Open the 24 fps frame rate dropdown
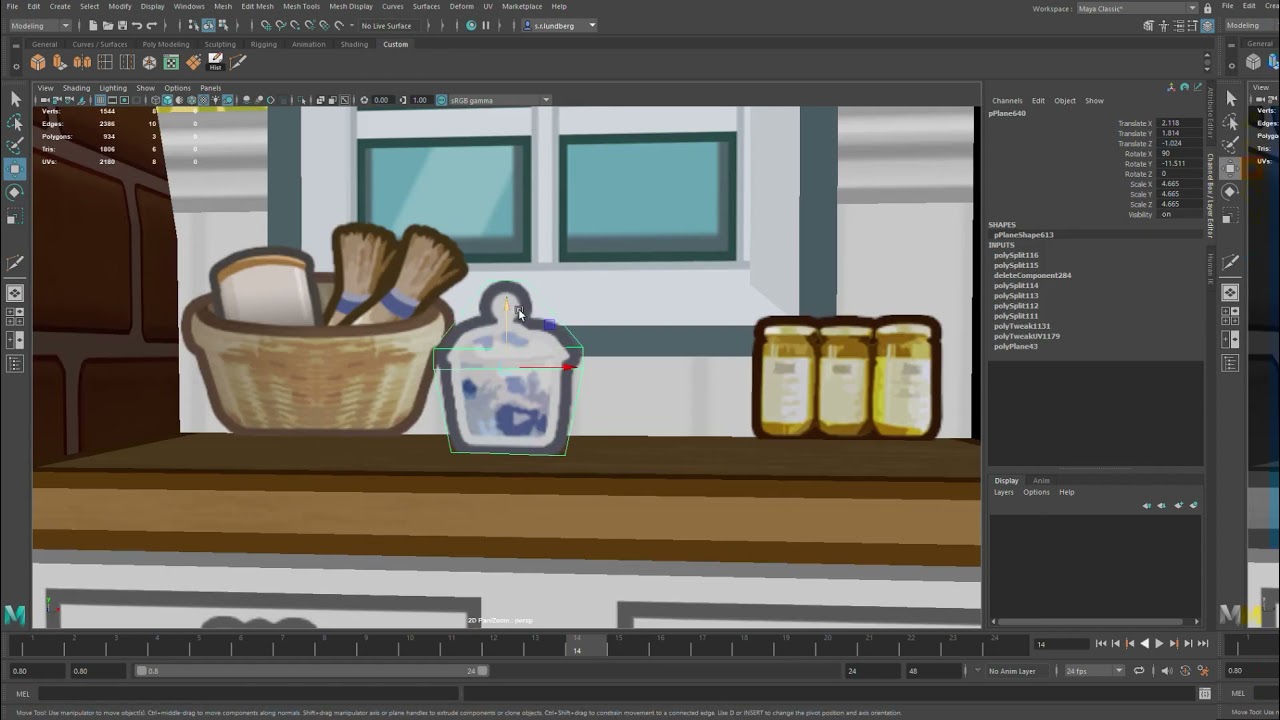1280x720 pixels. (1094, 671)
